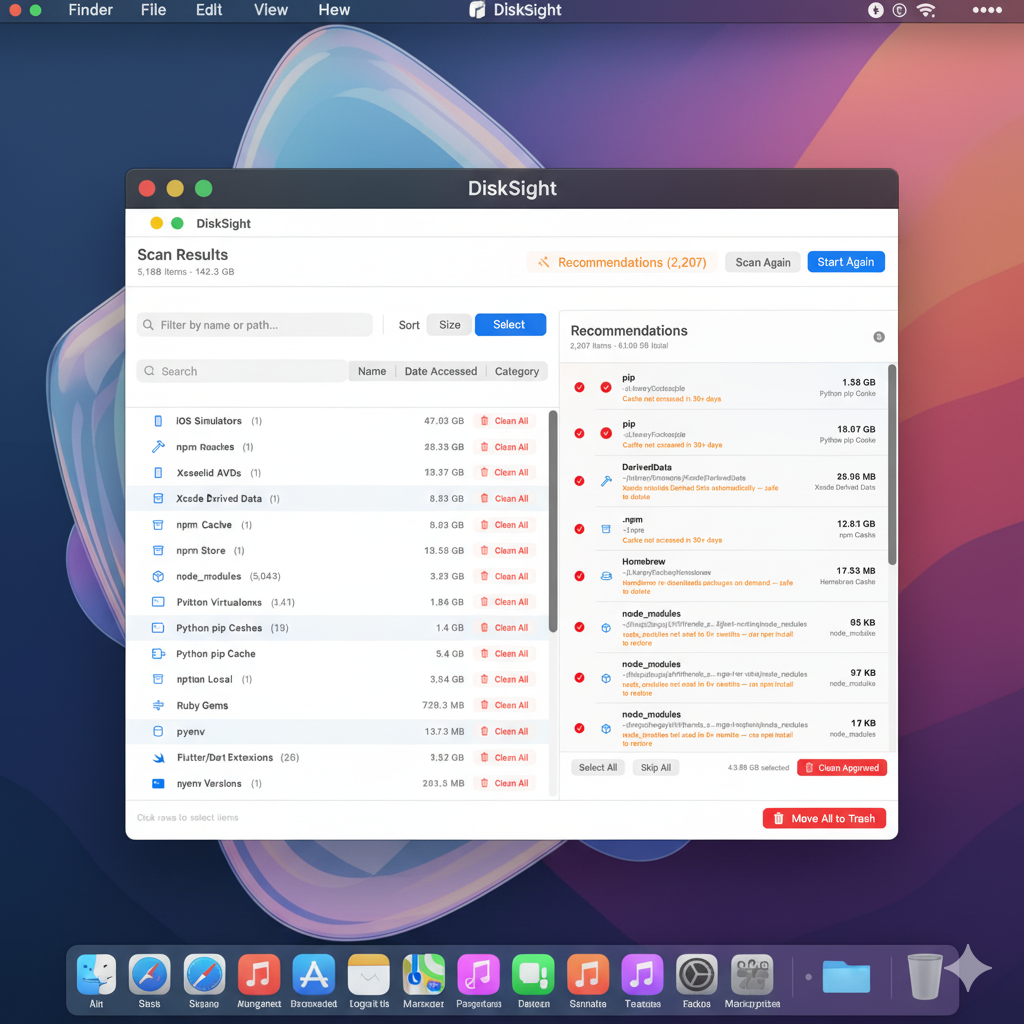Choose the Size sort option

point(450,325)
